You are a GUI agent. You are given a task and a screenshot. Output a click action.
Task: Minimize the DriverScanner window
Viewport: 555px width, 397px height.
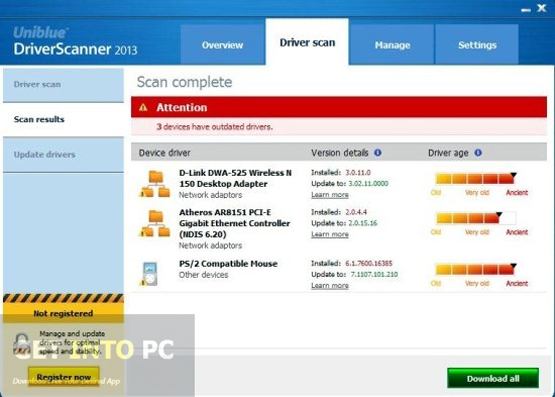coord(526,10)
